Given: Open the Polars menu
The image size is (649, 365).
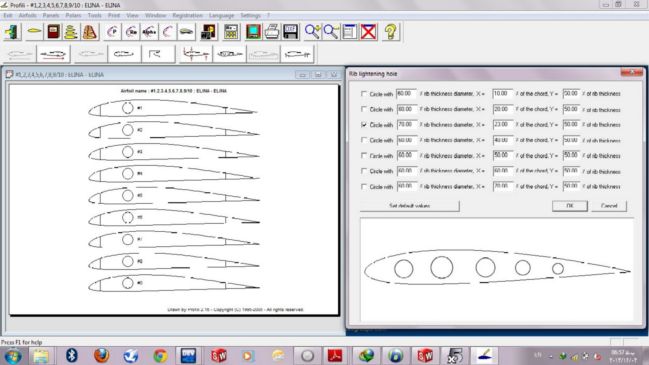Looking at the screenshot, I should (73, 15).
